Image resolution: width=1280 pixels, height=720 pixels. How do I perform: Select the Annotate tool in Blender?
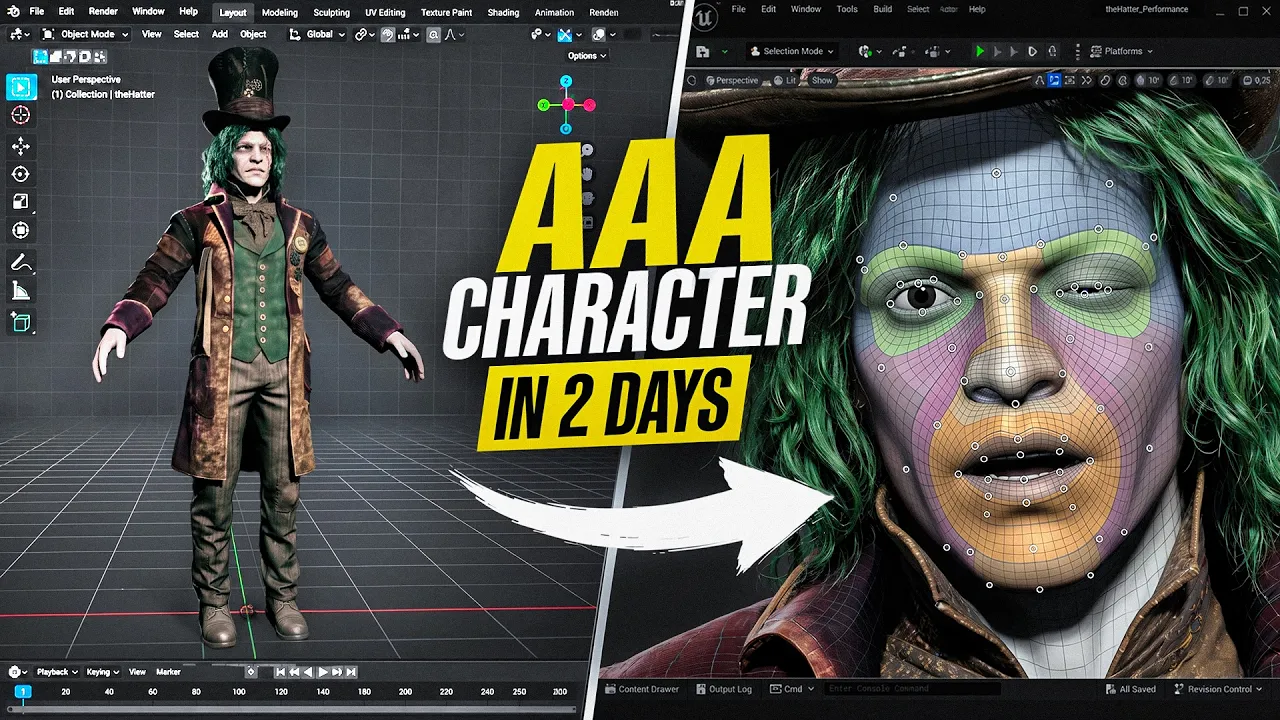pos(20,263)
